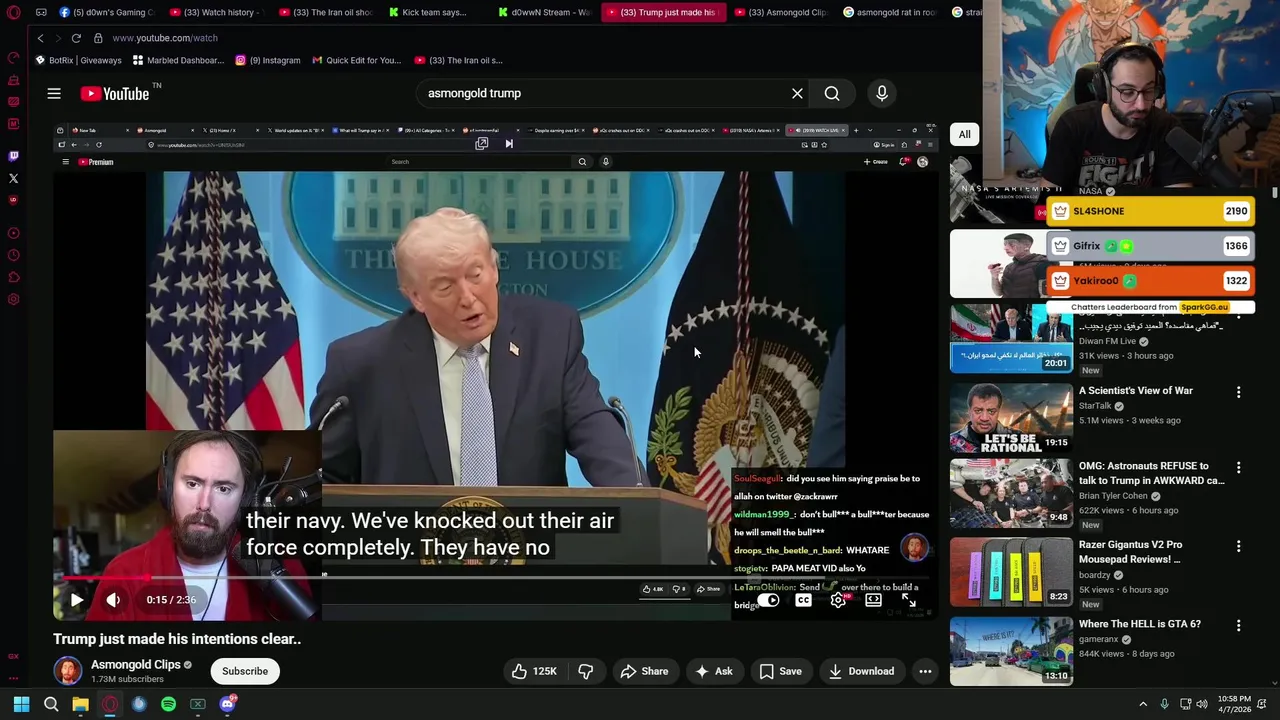Open the 'Marbled Dashboar...' bookmark
The width and height of the screenshot is (1280, 720).
click(x=178, y=60)
